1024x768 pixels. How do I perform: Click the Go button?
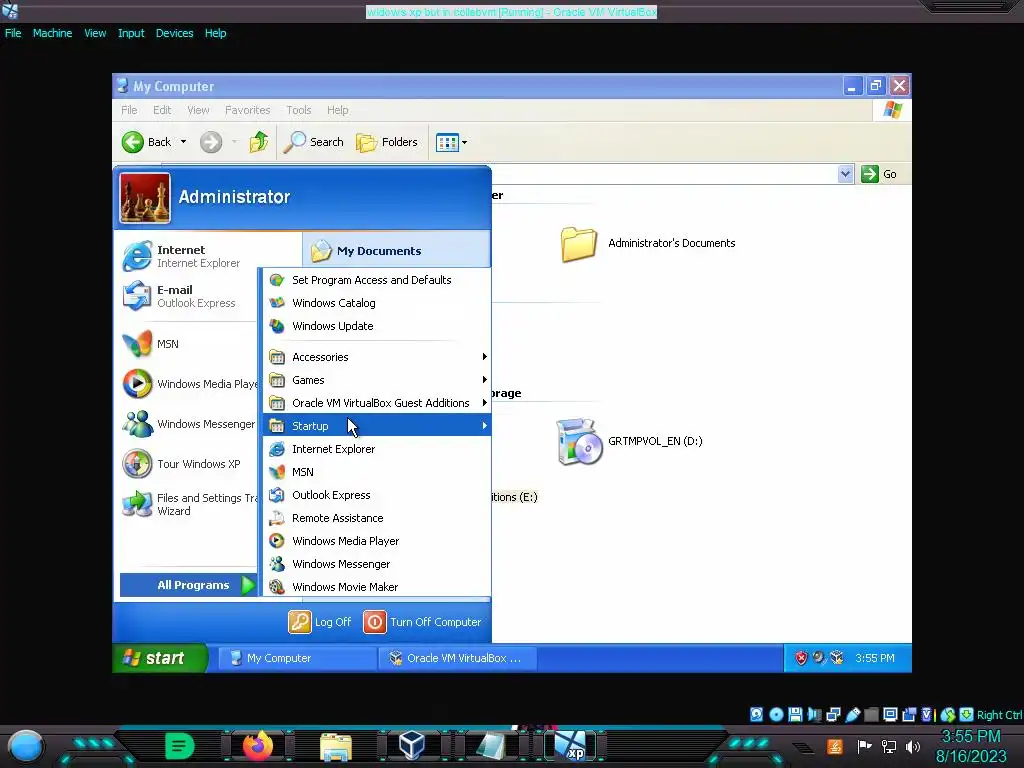[879, 174]
